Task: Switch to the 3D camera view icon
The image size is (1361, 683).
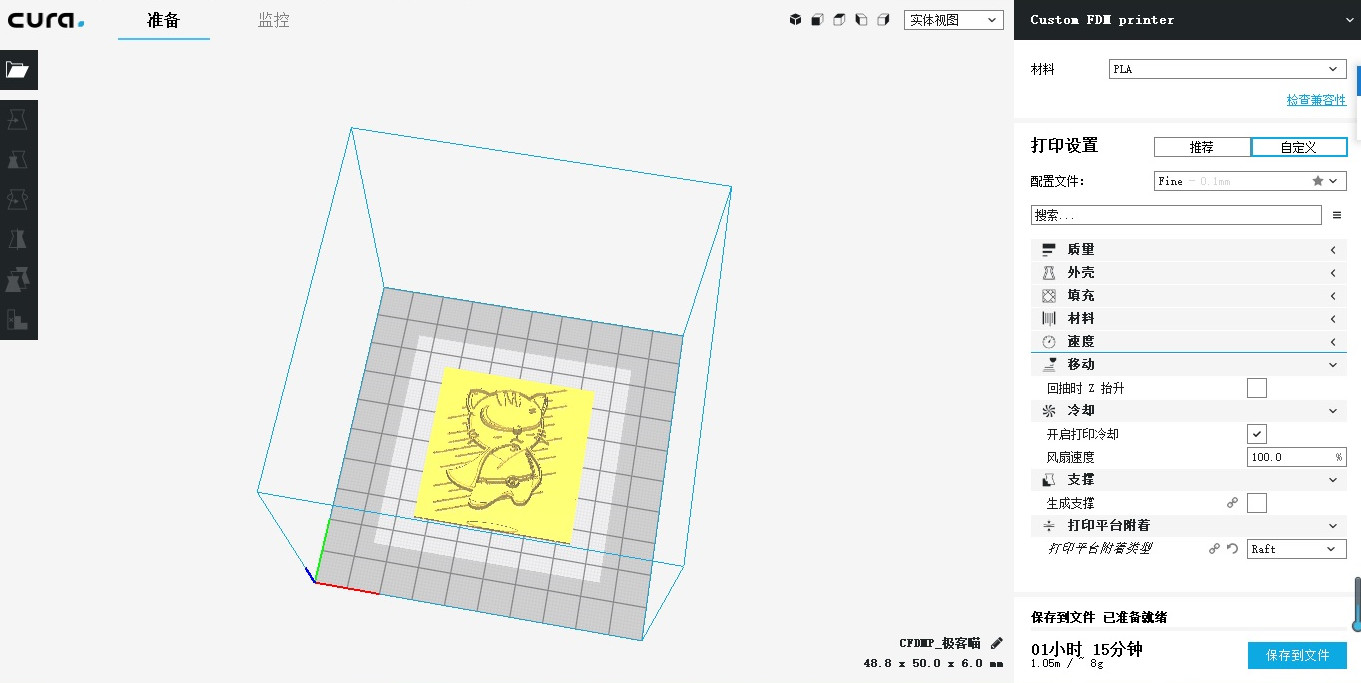Action: tap(795, 19)
